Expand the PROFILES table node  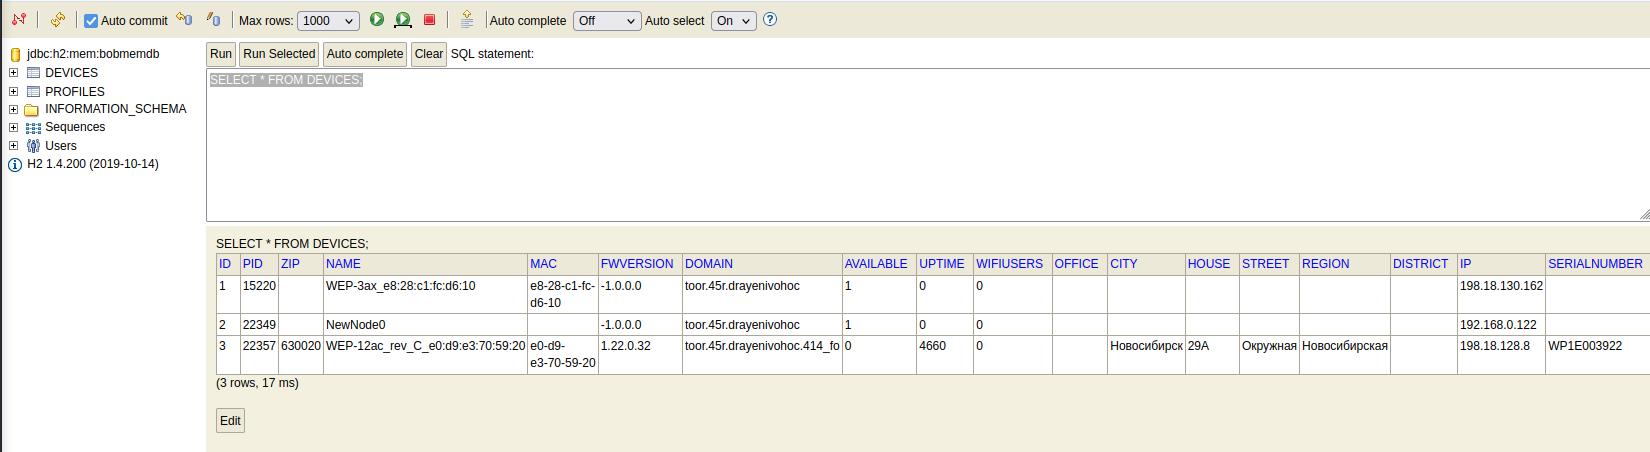13,91
